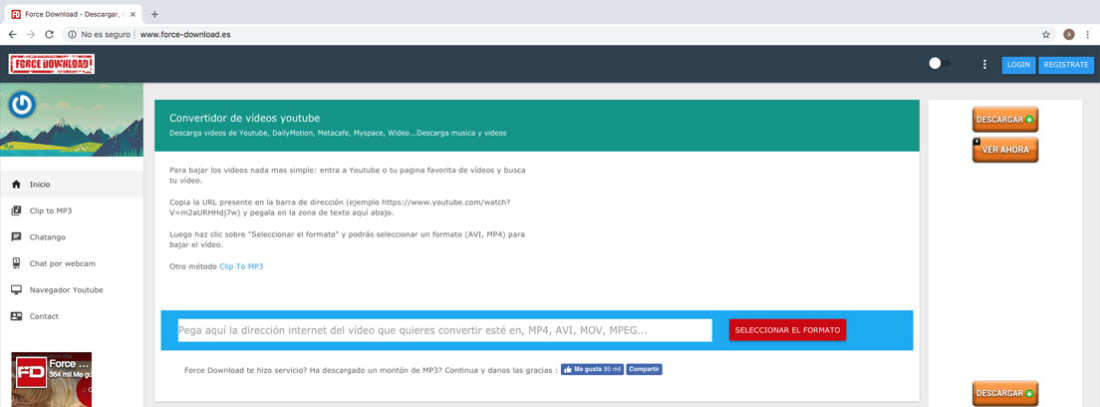The width and height of the screenshot is (1100, 407).
Task: Click the REGISTRATE button
Action: [1066, 65]
